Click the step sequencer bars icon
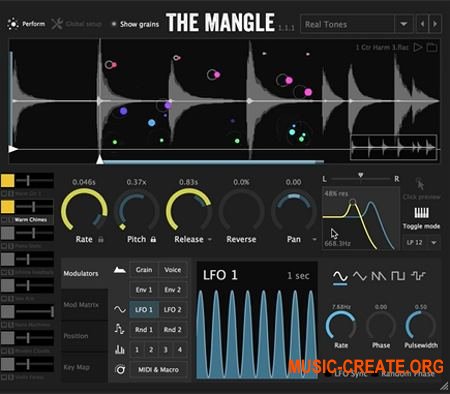Viewport: 450px width, 394px height. pyautogui.click(x=120, y=349)
